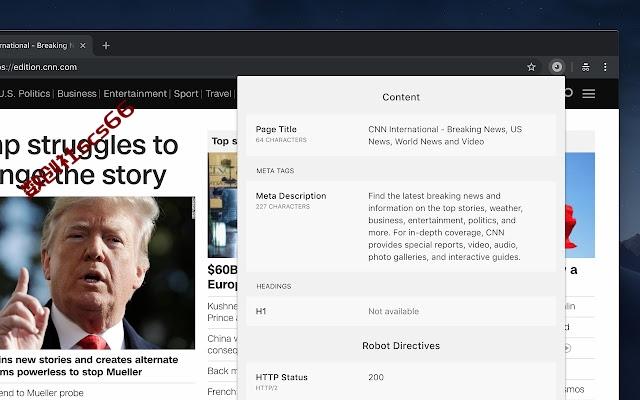Open Sport section

coord(186,94)
